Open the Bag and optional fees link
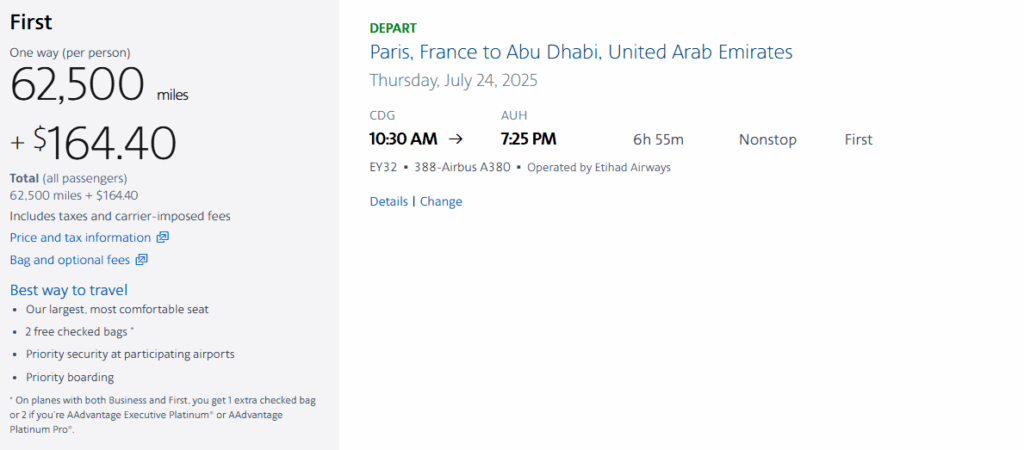This screenshot has width=1024, height=450. click(69, 260)
